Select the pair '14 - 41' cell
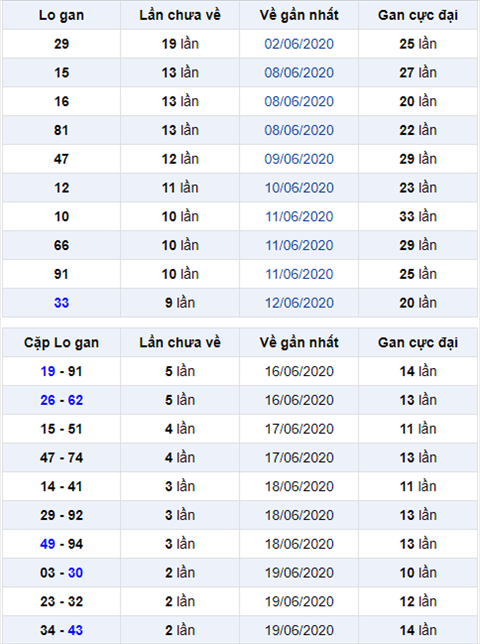The image size is (480, 644). (61, 486)
